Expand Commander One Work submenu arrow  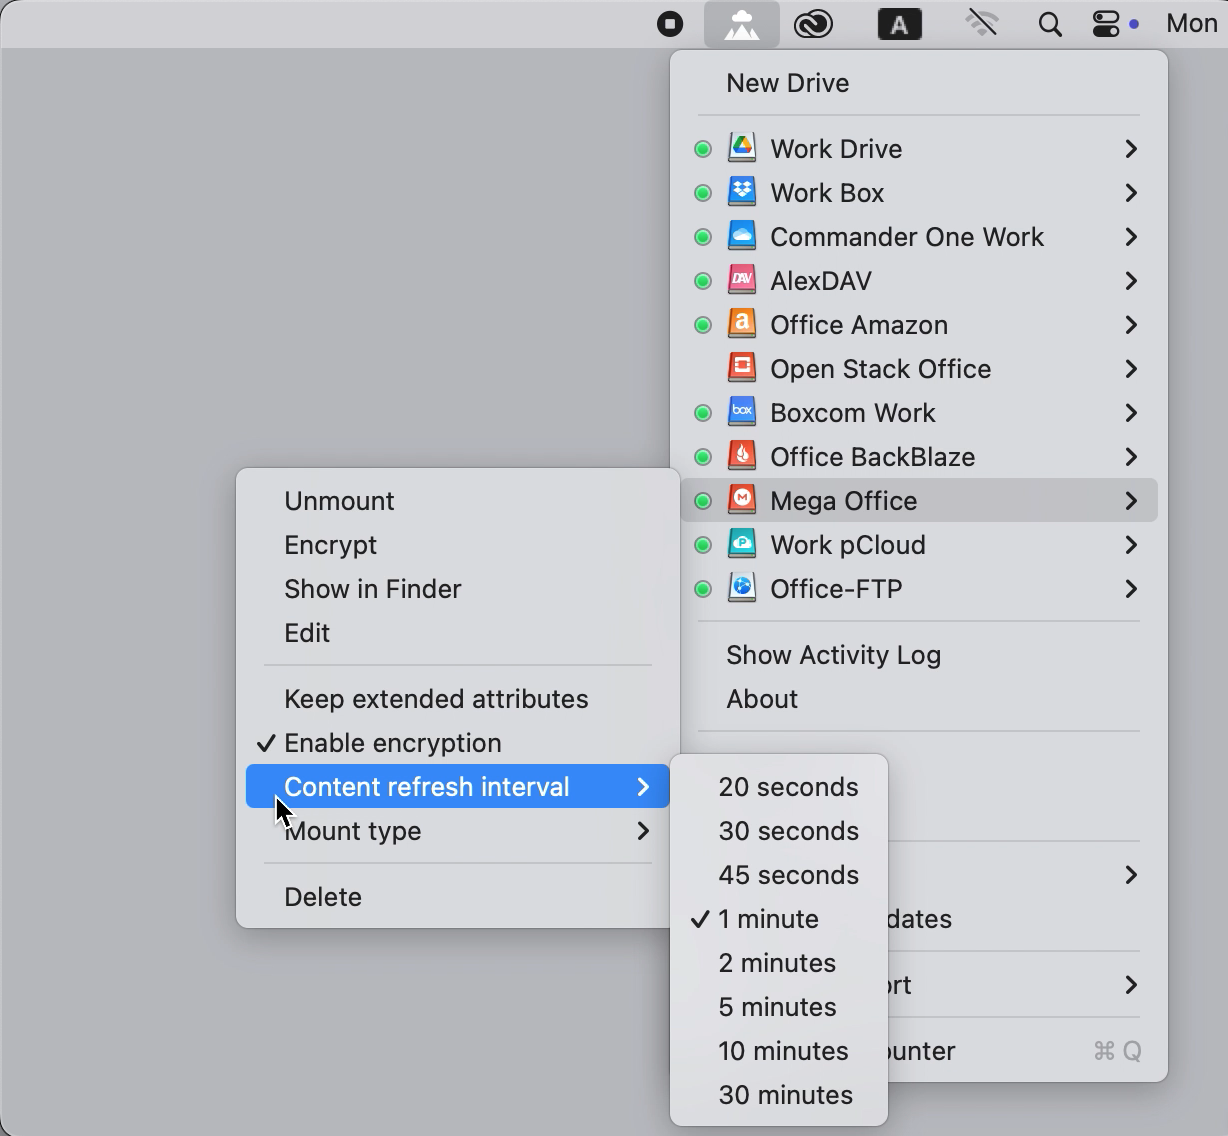1131,237
